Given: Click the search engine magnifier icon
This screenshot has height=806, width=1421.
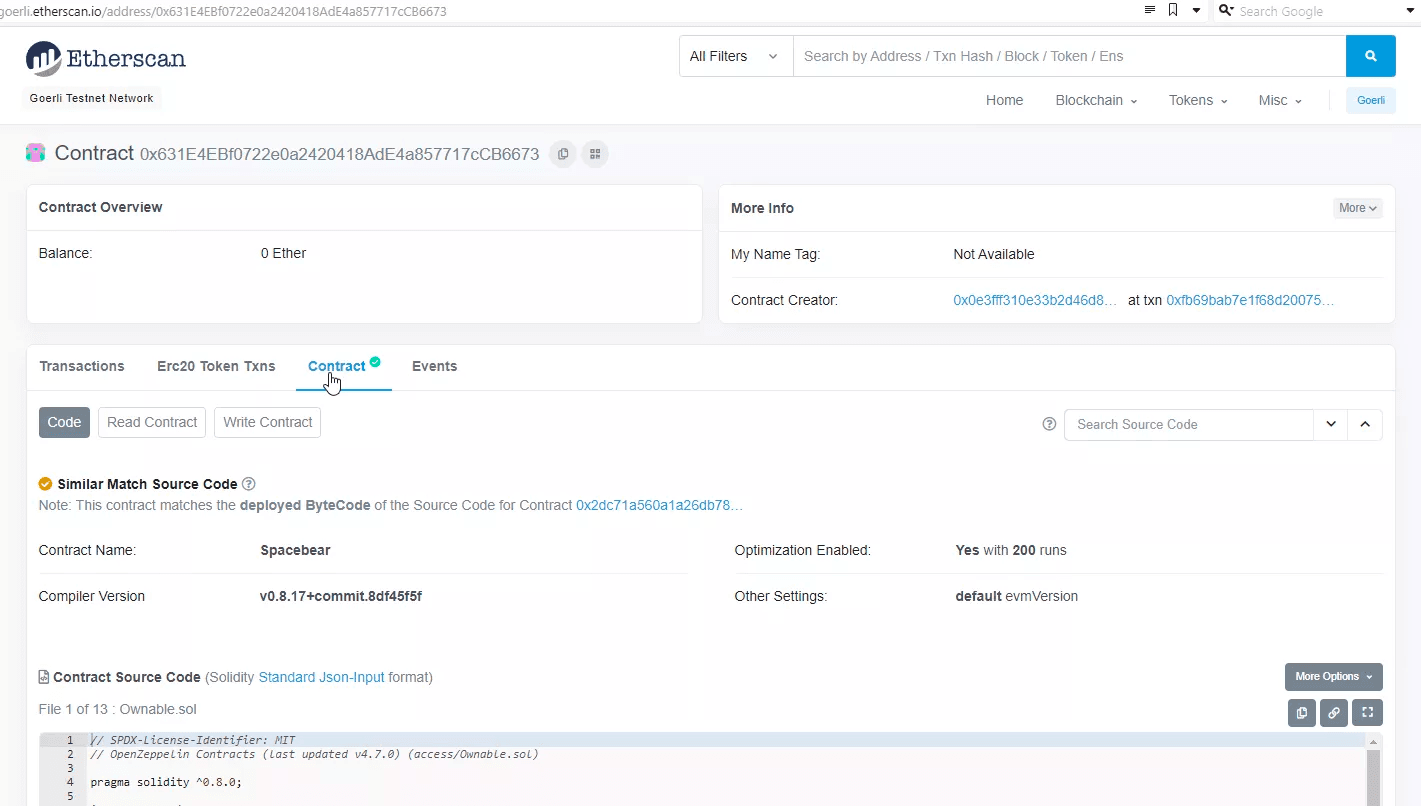Looking at the screenshot, I should (1226, 11).
